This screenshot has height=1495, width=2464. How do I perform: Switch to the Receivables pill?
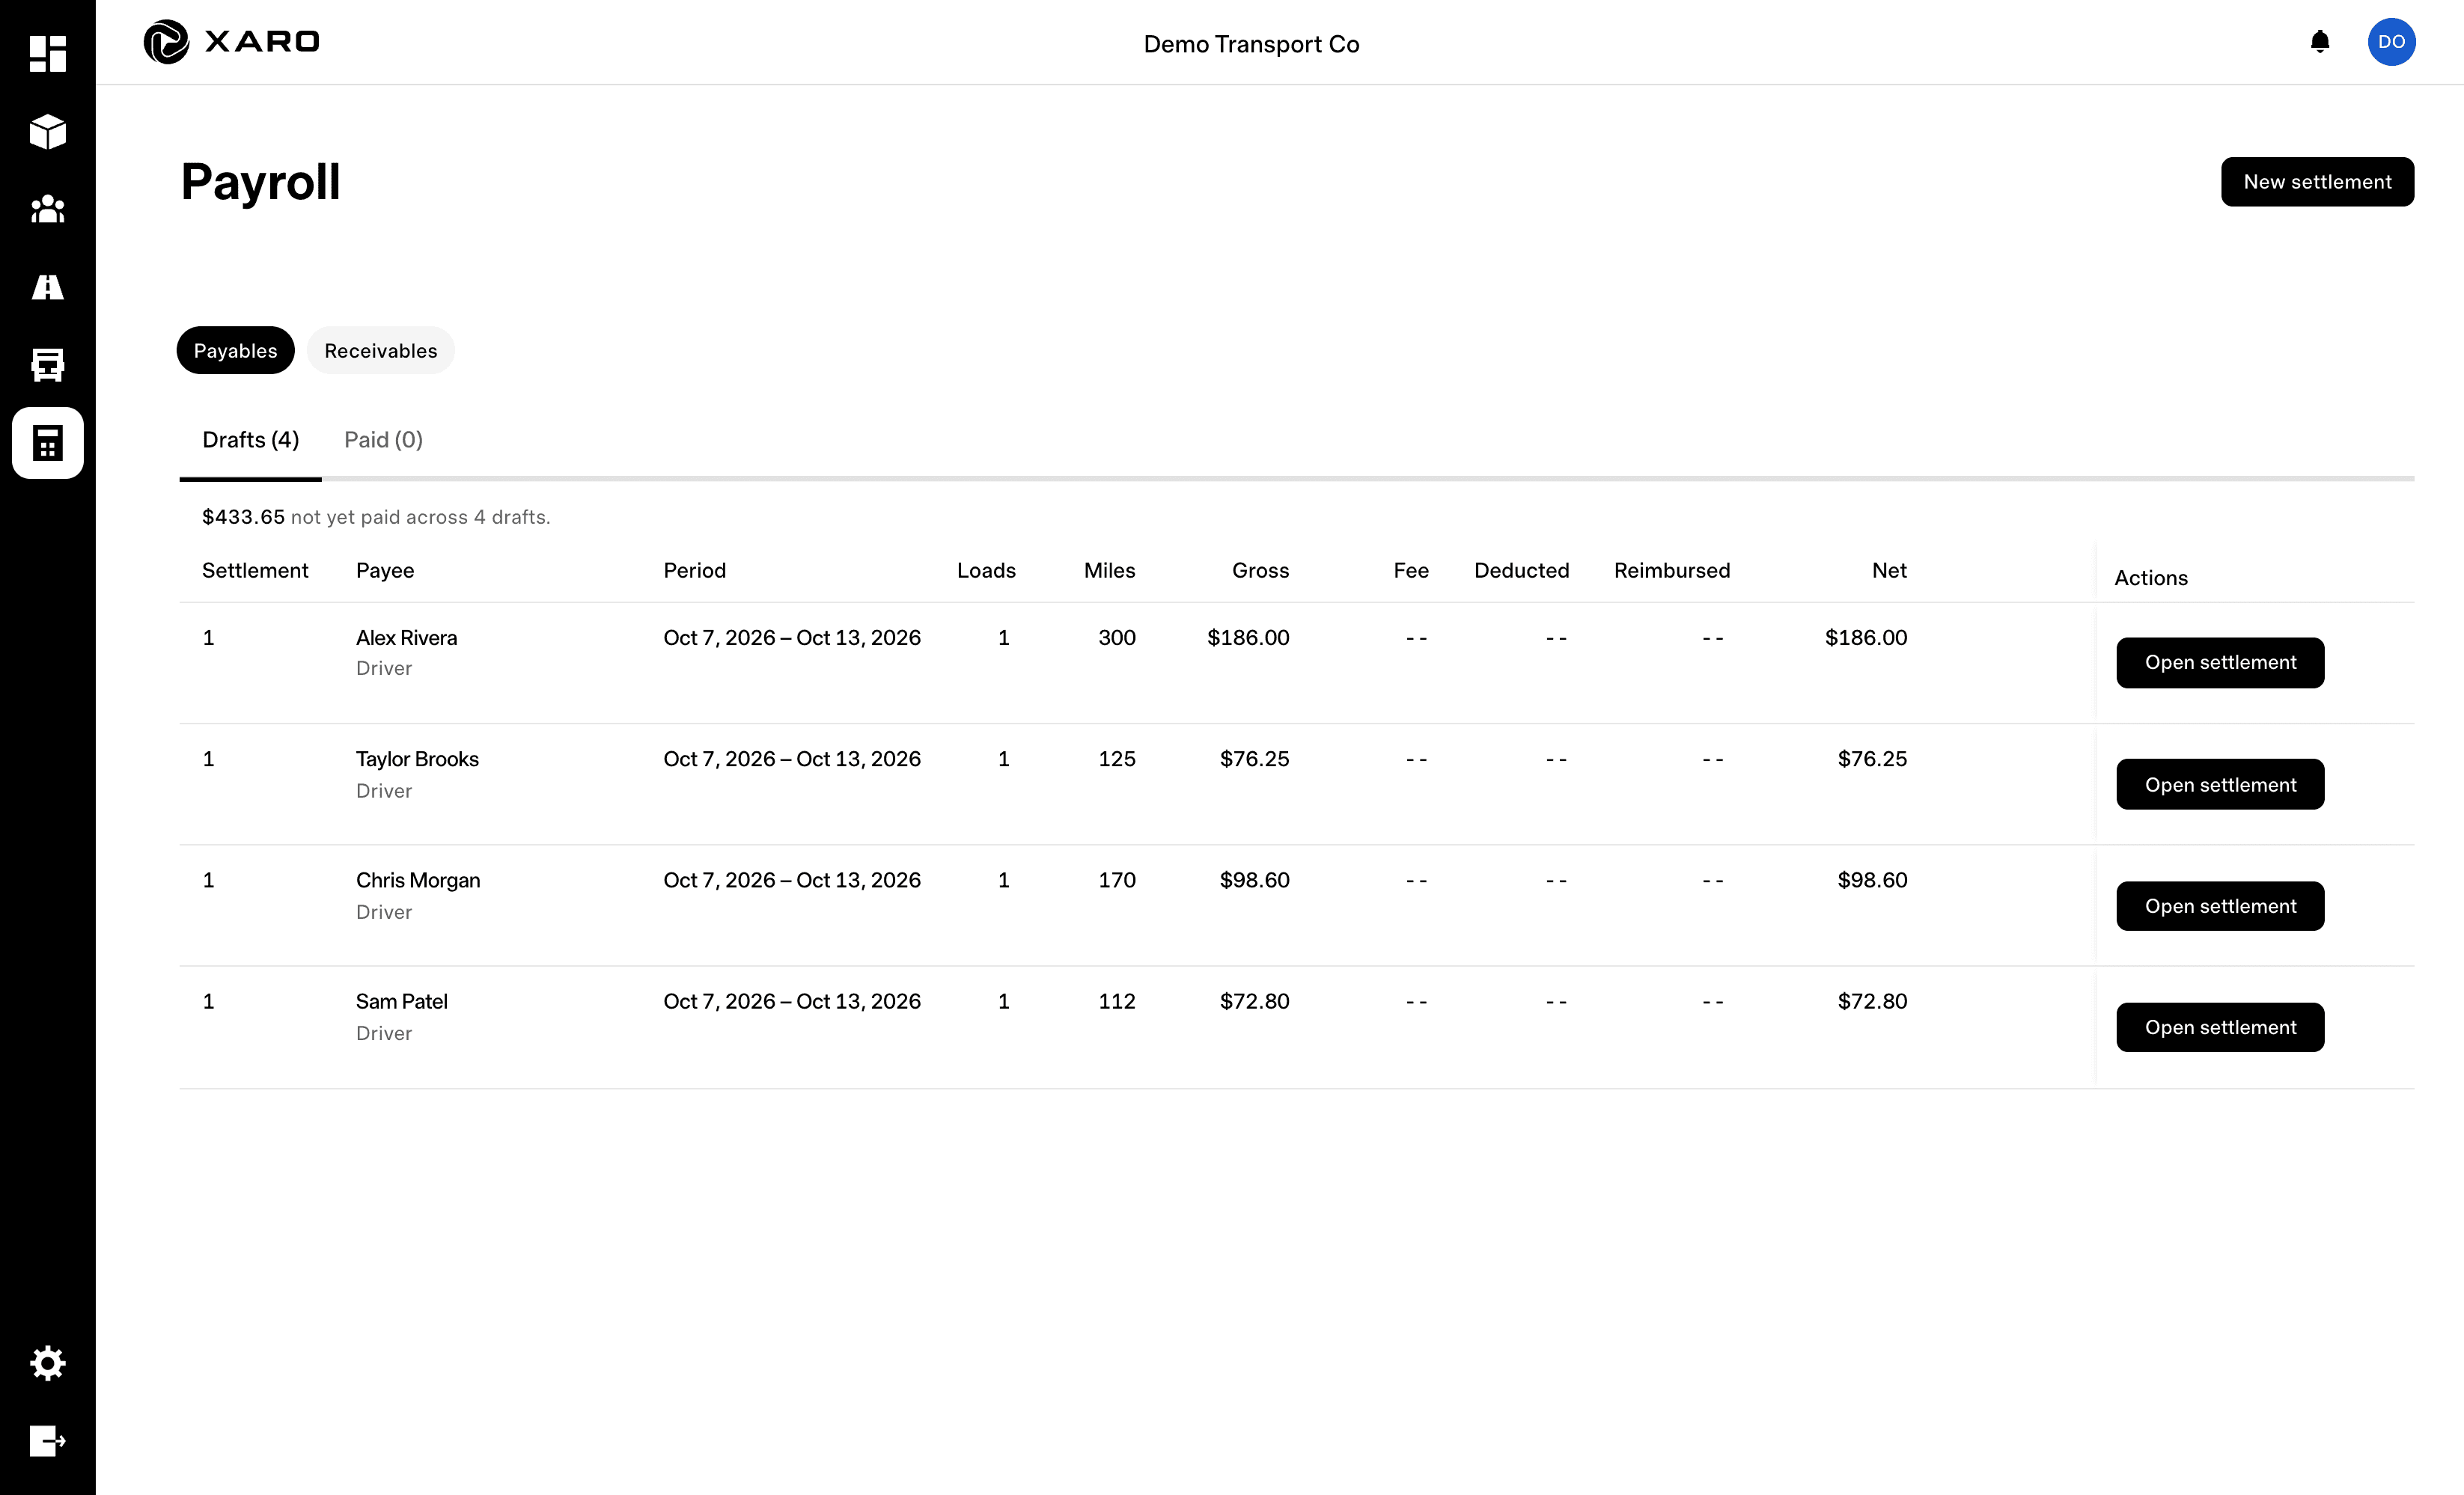point(380,350)
